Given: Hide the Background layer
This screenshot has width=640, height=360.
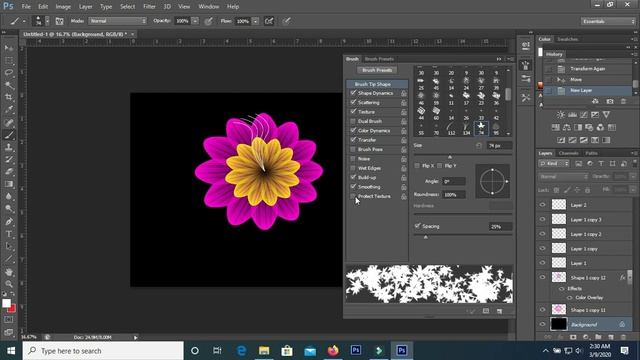Looking at the screenshot, I should tap(542, 324).
